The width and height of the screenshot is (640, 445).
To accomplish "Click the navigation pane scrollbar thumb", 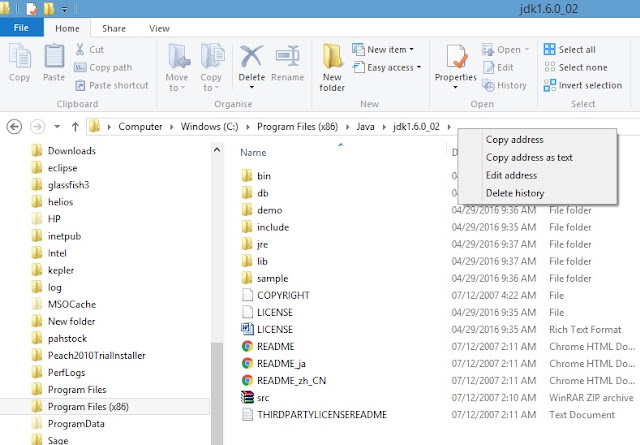I will 217,394.
